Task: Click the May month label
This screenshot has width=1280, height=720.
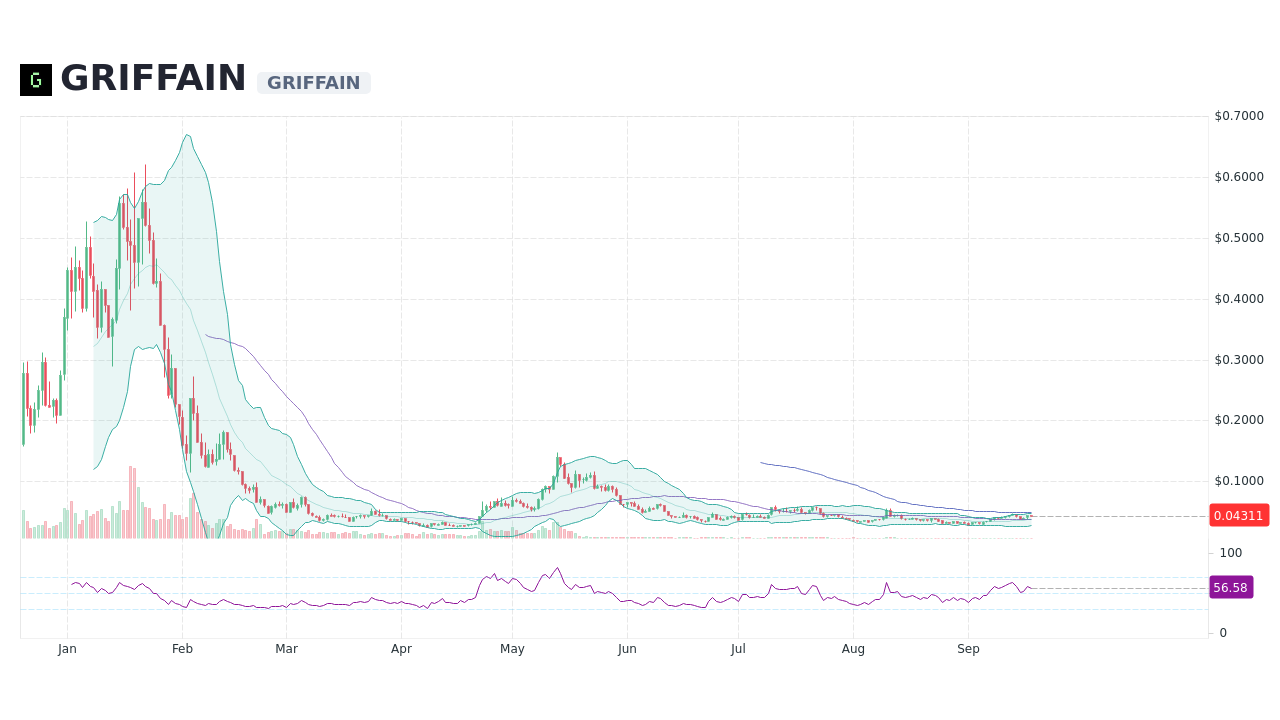Action: point(512,648)
